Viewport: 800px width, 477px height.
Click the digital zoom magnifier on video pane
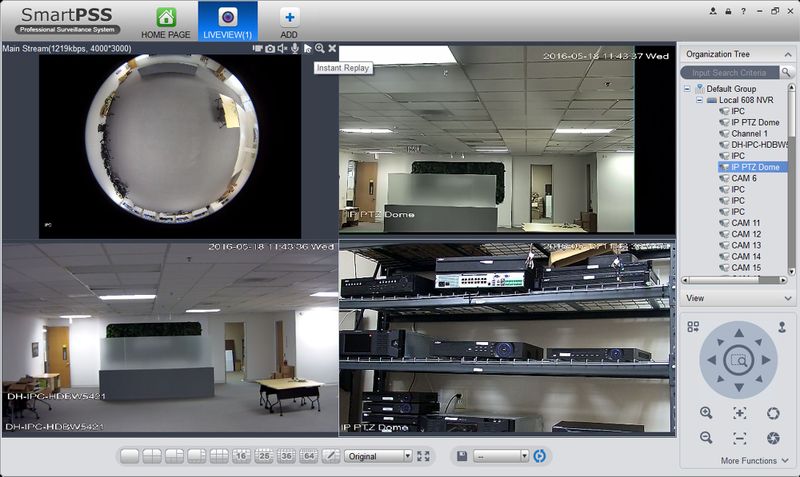coord(320,48)
